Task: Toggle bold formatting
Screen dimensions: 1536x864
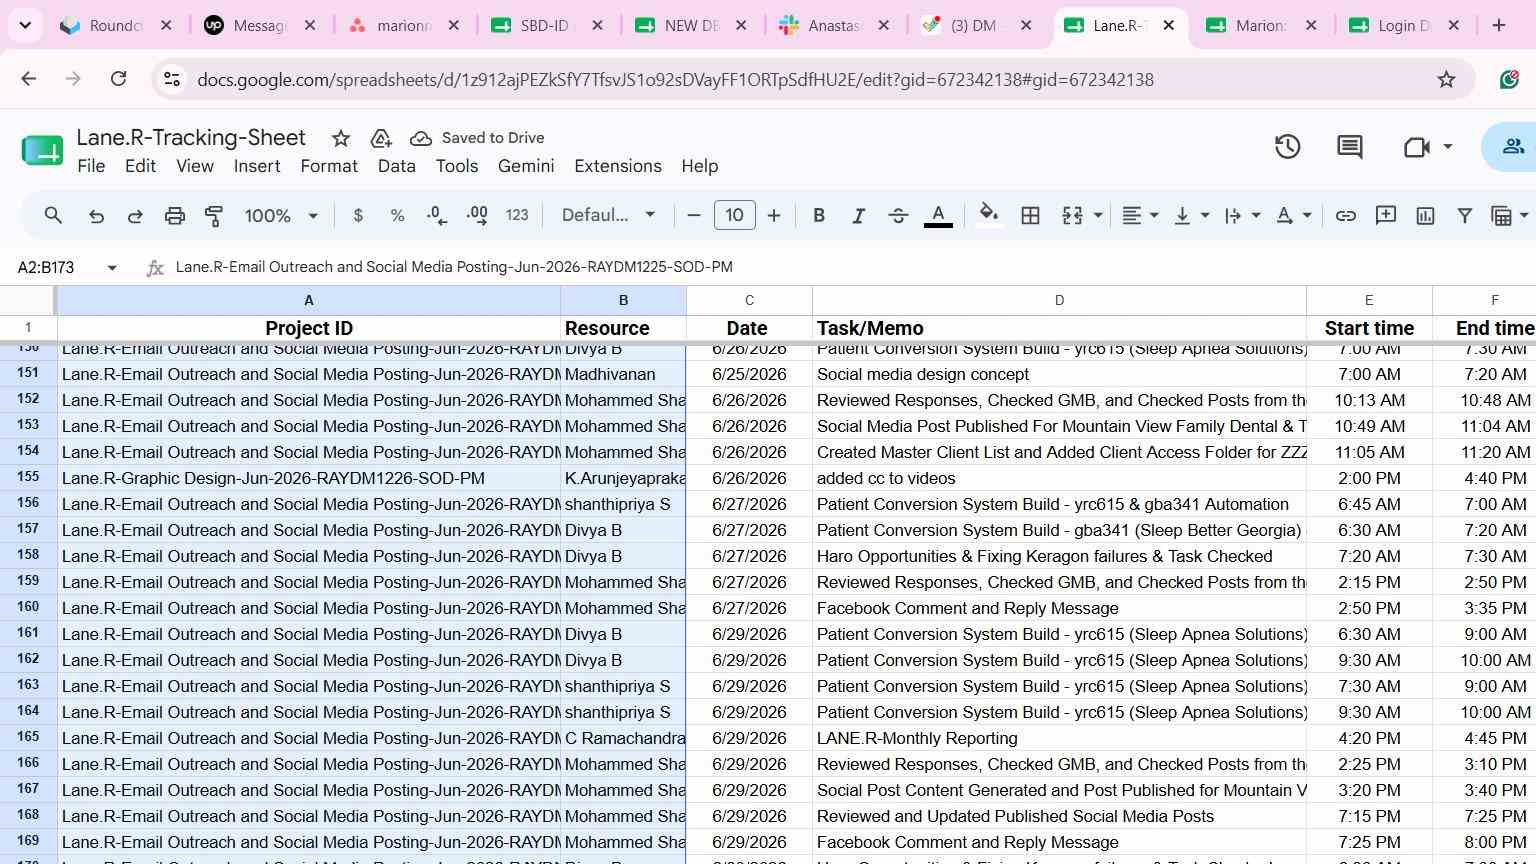Action: click(819, 215)
